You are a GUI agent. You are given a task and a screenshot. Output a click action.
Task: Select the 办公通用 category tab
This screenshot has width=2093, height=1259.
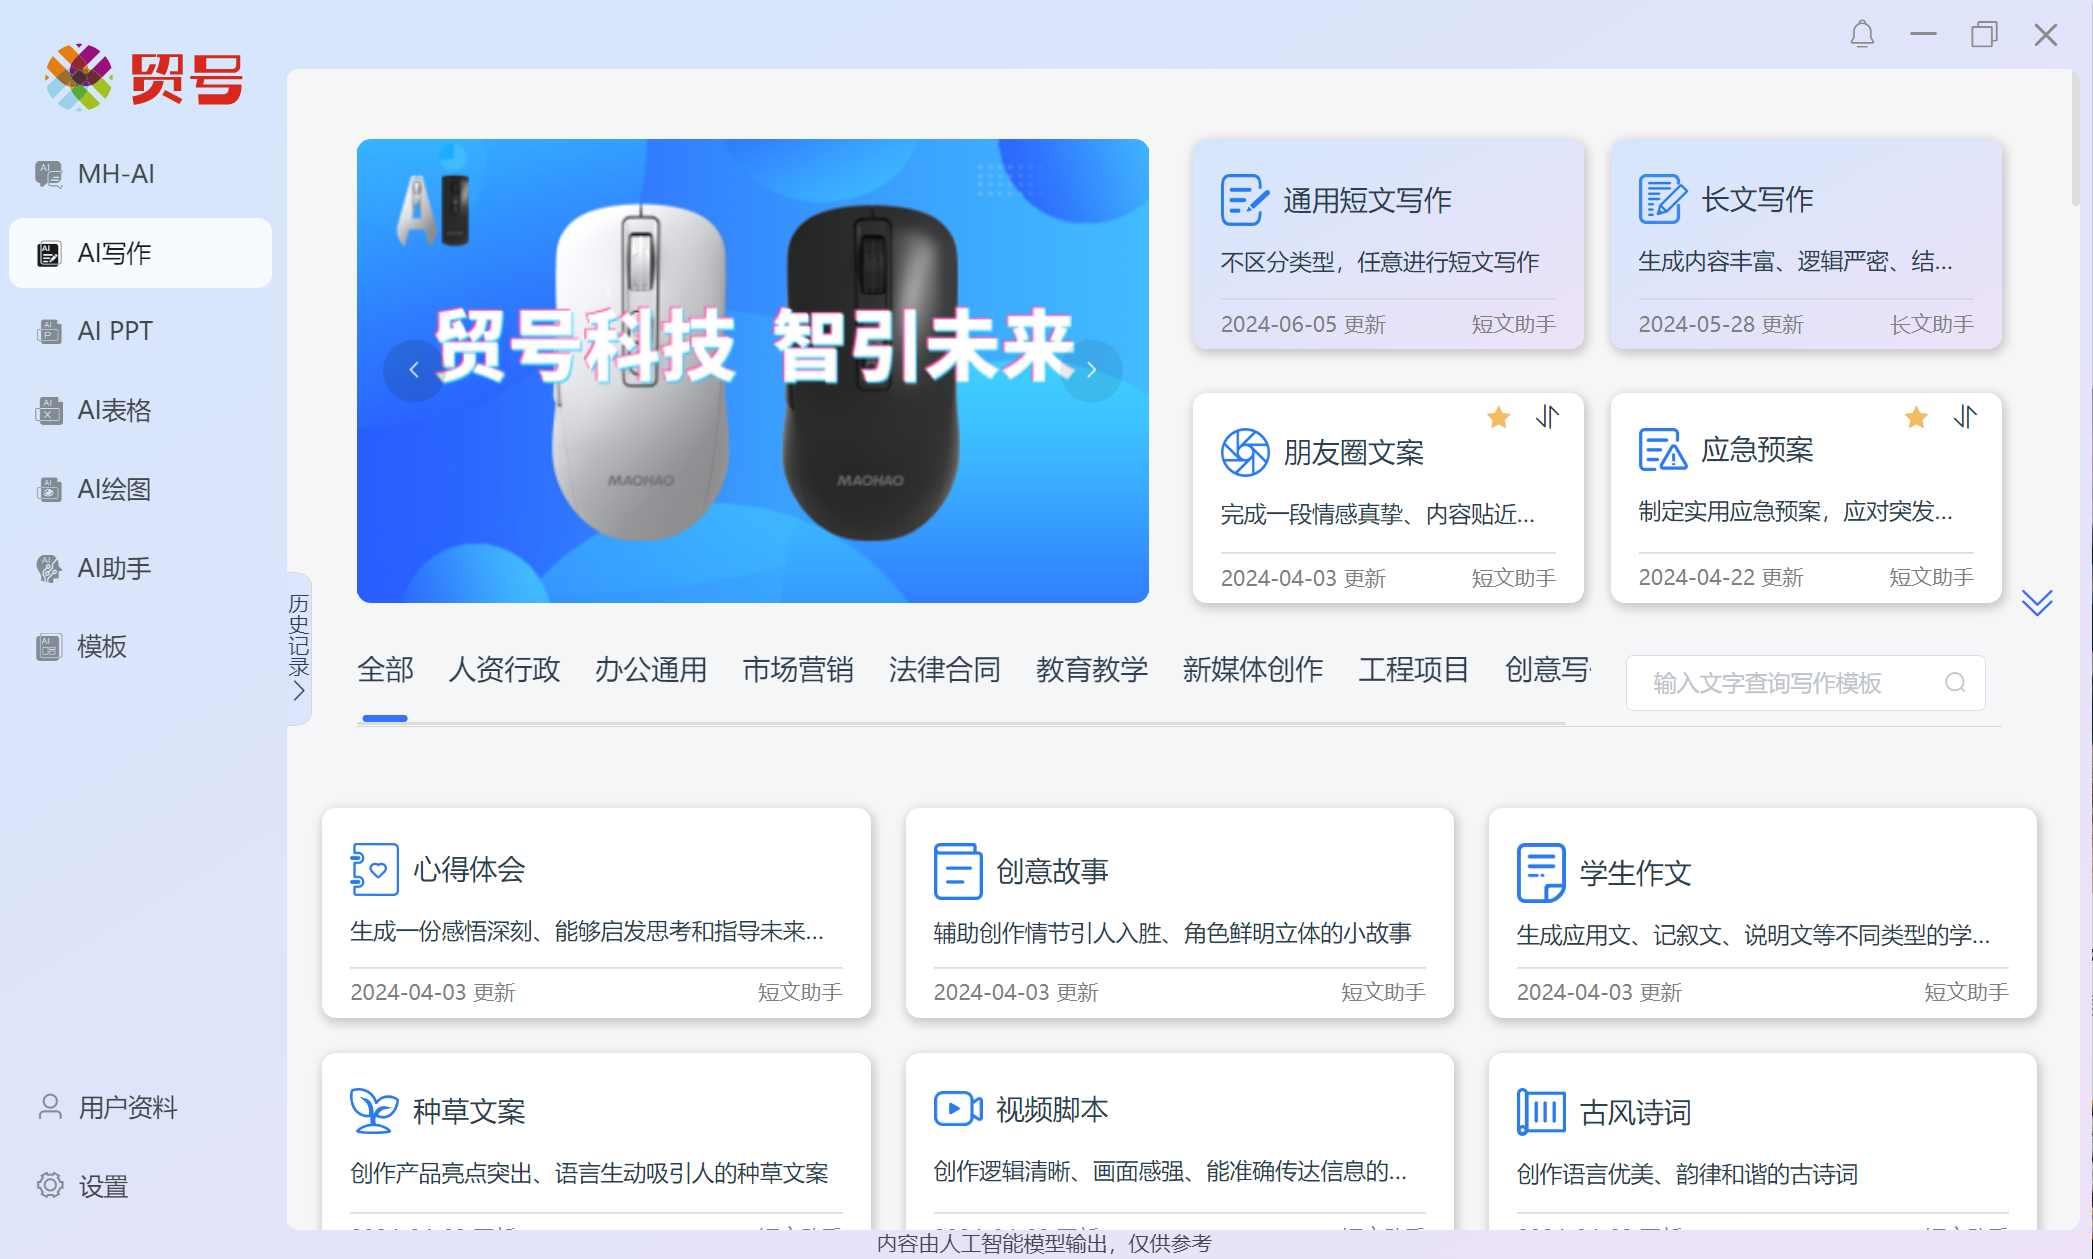click(x=651, y=670)
